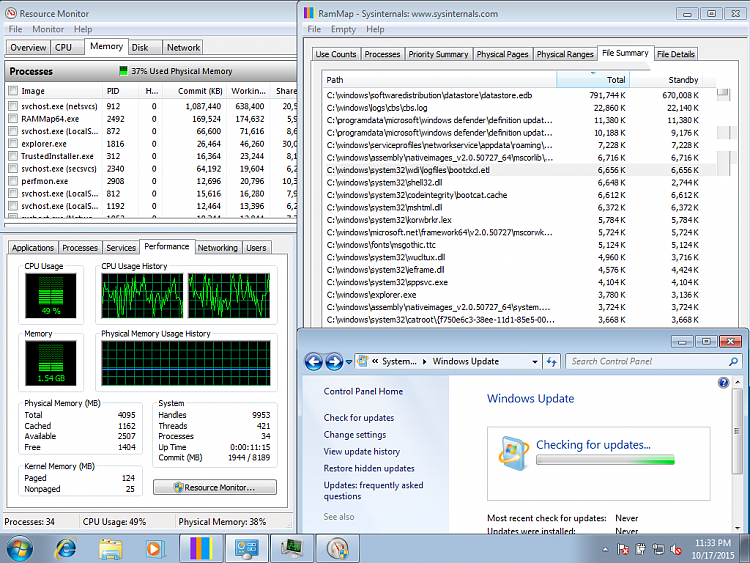Check svchost.exe PID 872 checkbox
The height and width of the screenshot is (563, 750).
(13, 131)
